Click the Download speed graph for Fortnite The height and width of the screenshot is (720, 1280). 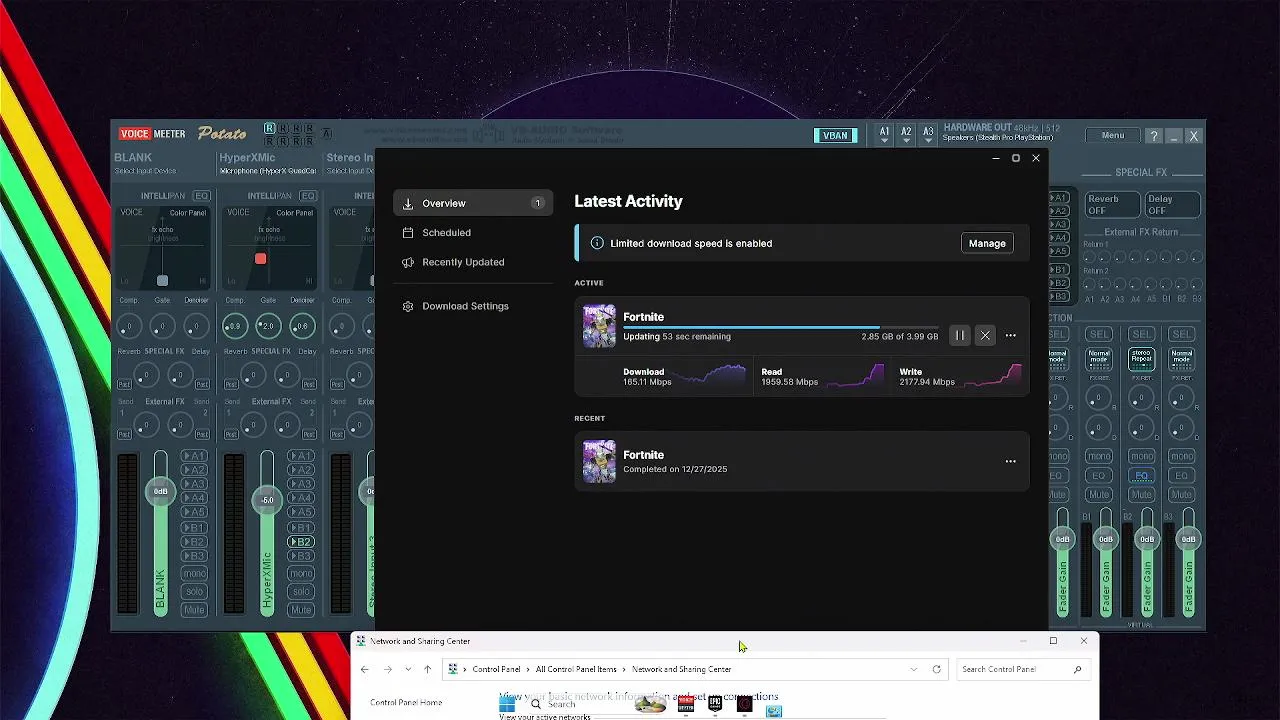(x=708, y=376)
